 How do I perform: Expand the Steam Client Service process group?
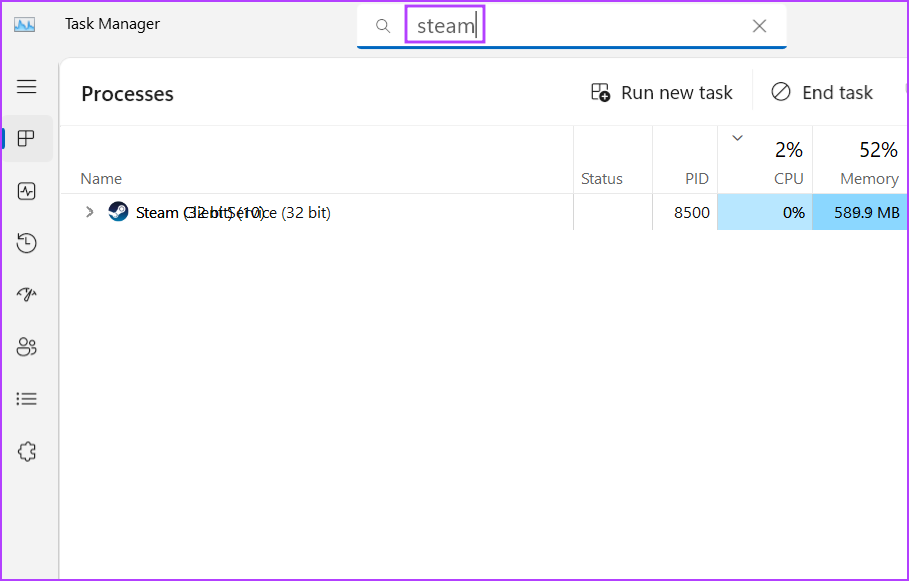89,212
